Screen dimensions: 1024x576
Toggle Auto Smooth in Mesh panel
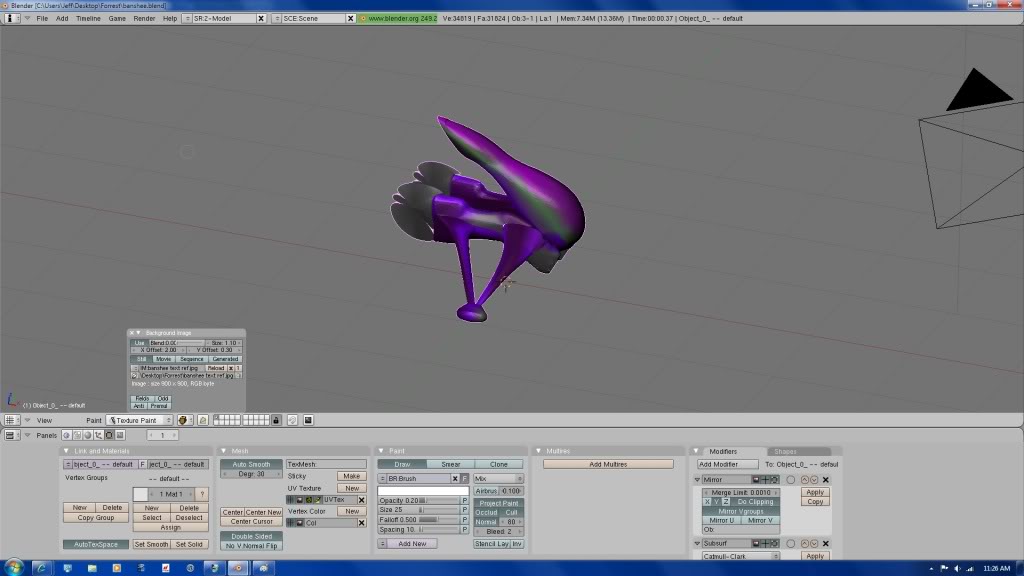click(x=251, y=464)
